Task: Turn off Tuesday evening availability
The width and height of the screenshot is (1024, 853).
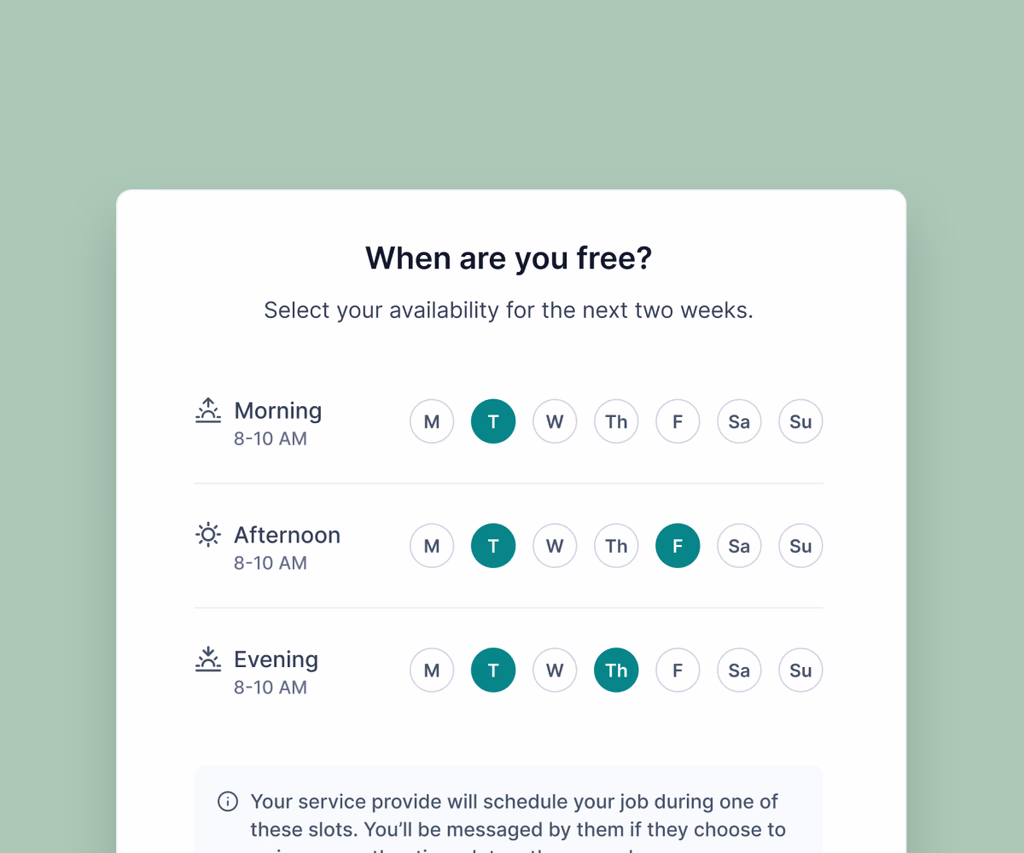Action: 493,670
